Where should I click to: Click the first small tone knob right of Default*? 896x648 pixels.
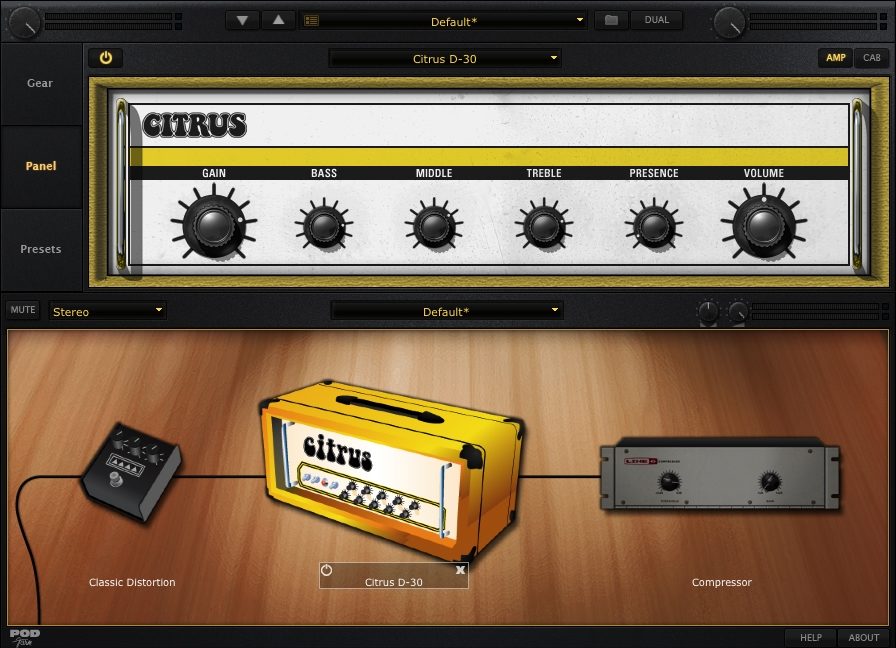point(708,312)
